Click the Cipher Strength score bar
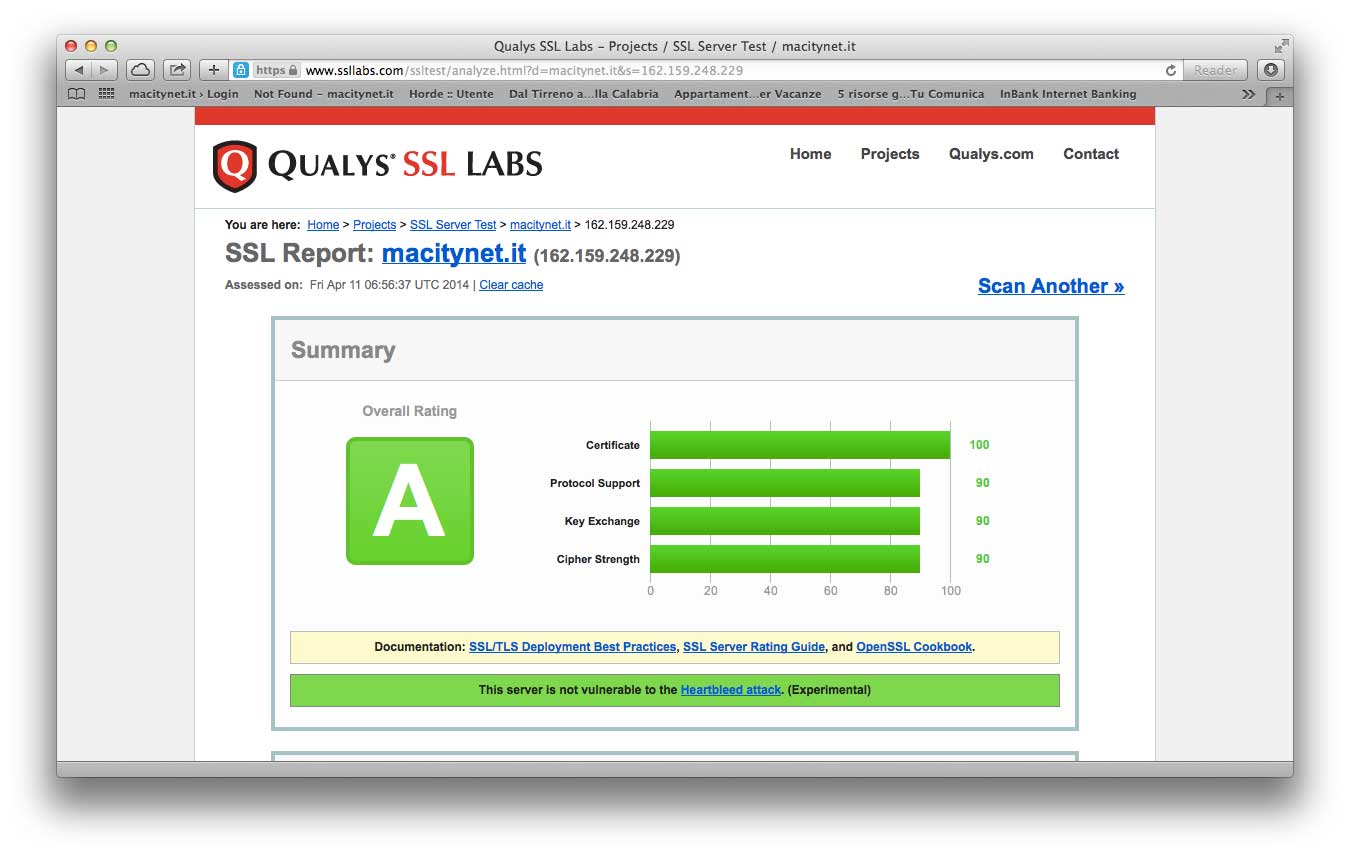The width and height of the screenshot is (1350, 856). click(x=785, y=559)
